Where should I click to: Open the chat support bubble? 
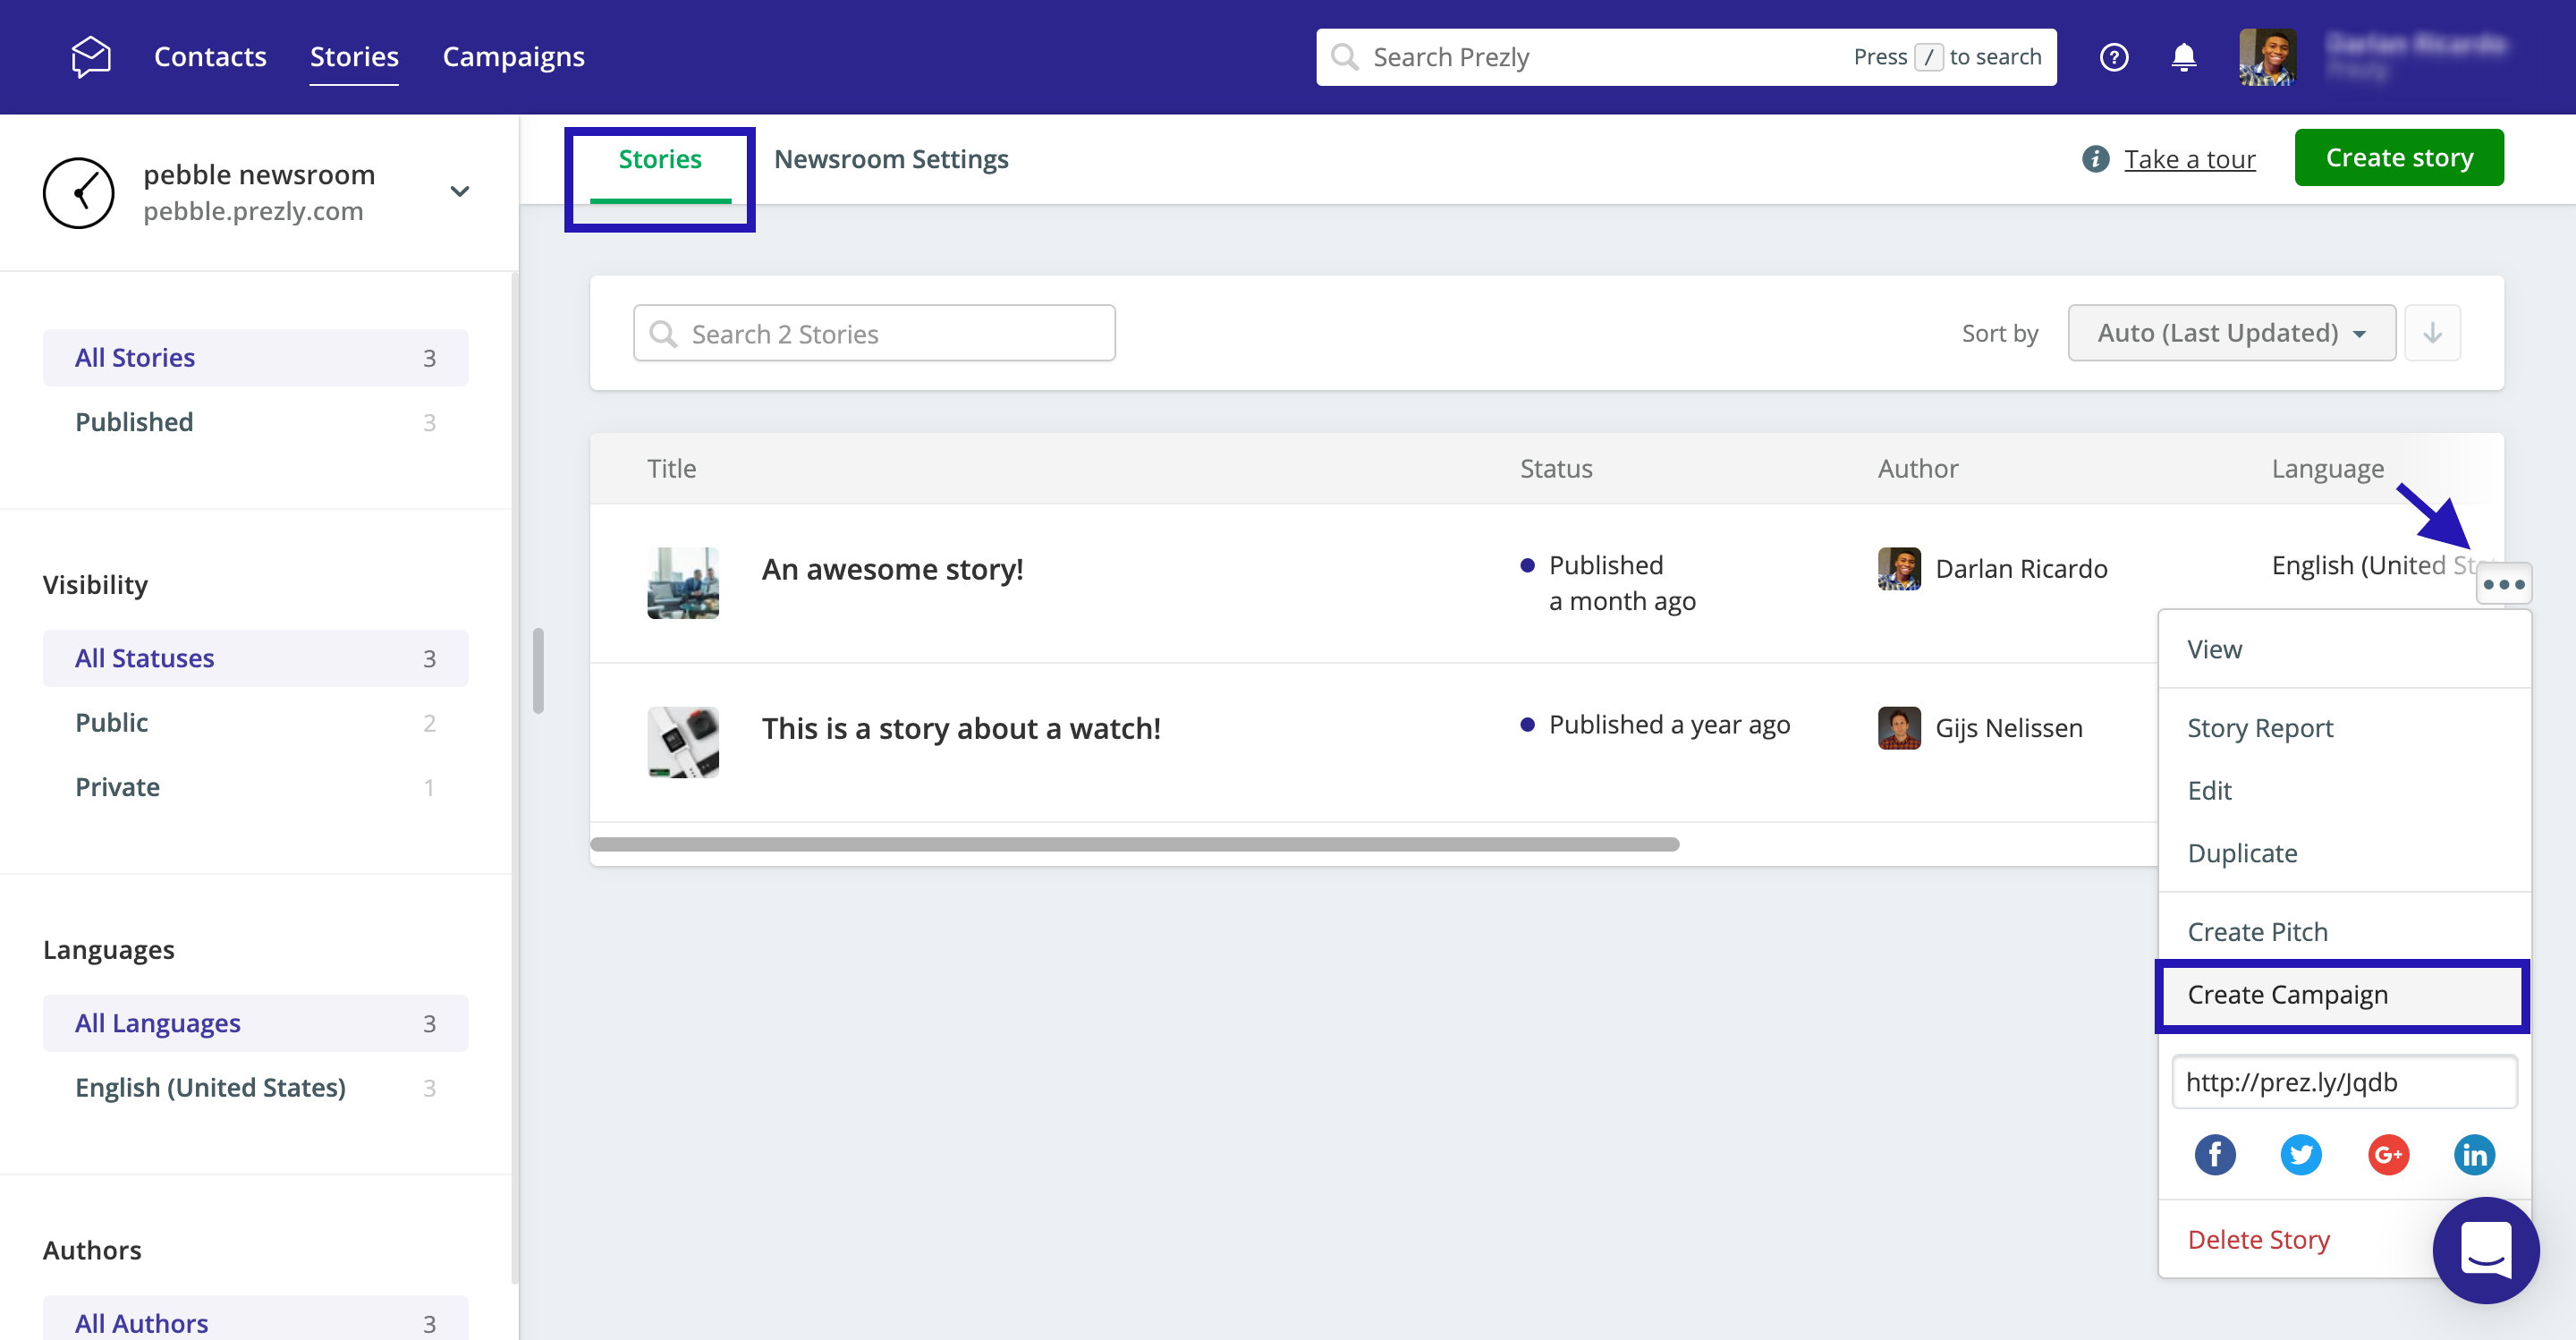pos(2485,1250)
